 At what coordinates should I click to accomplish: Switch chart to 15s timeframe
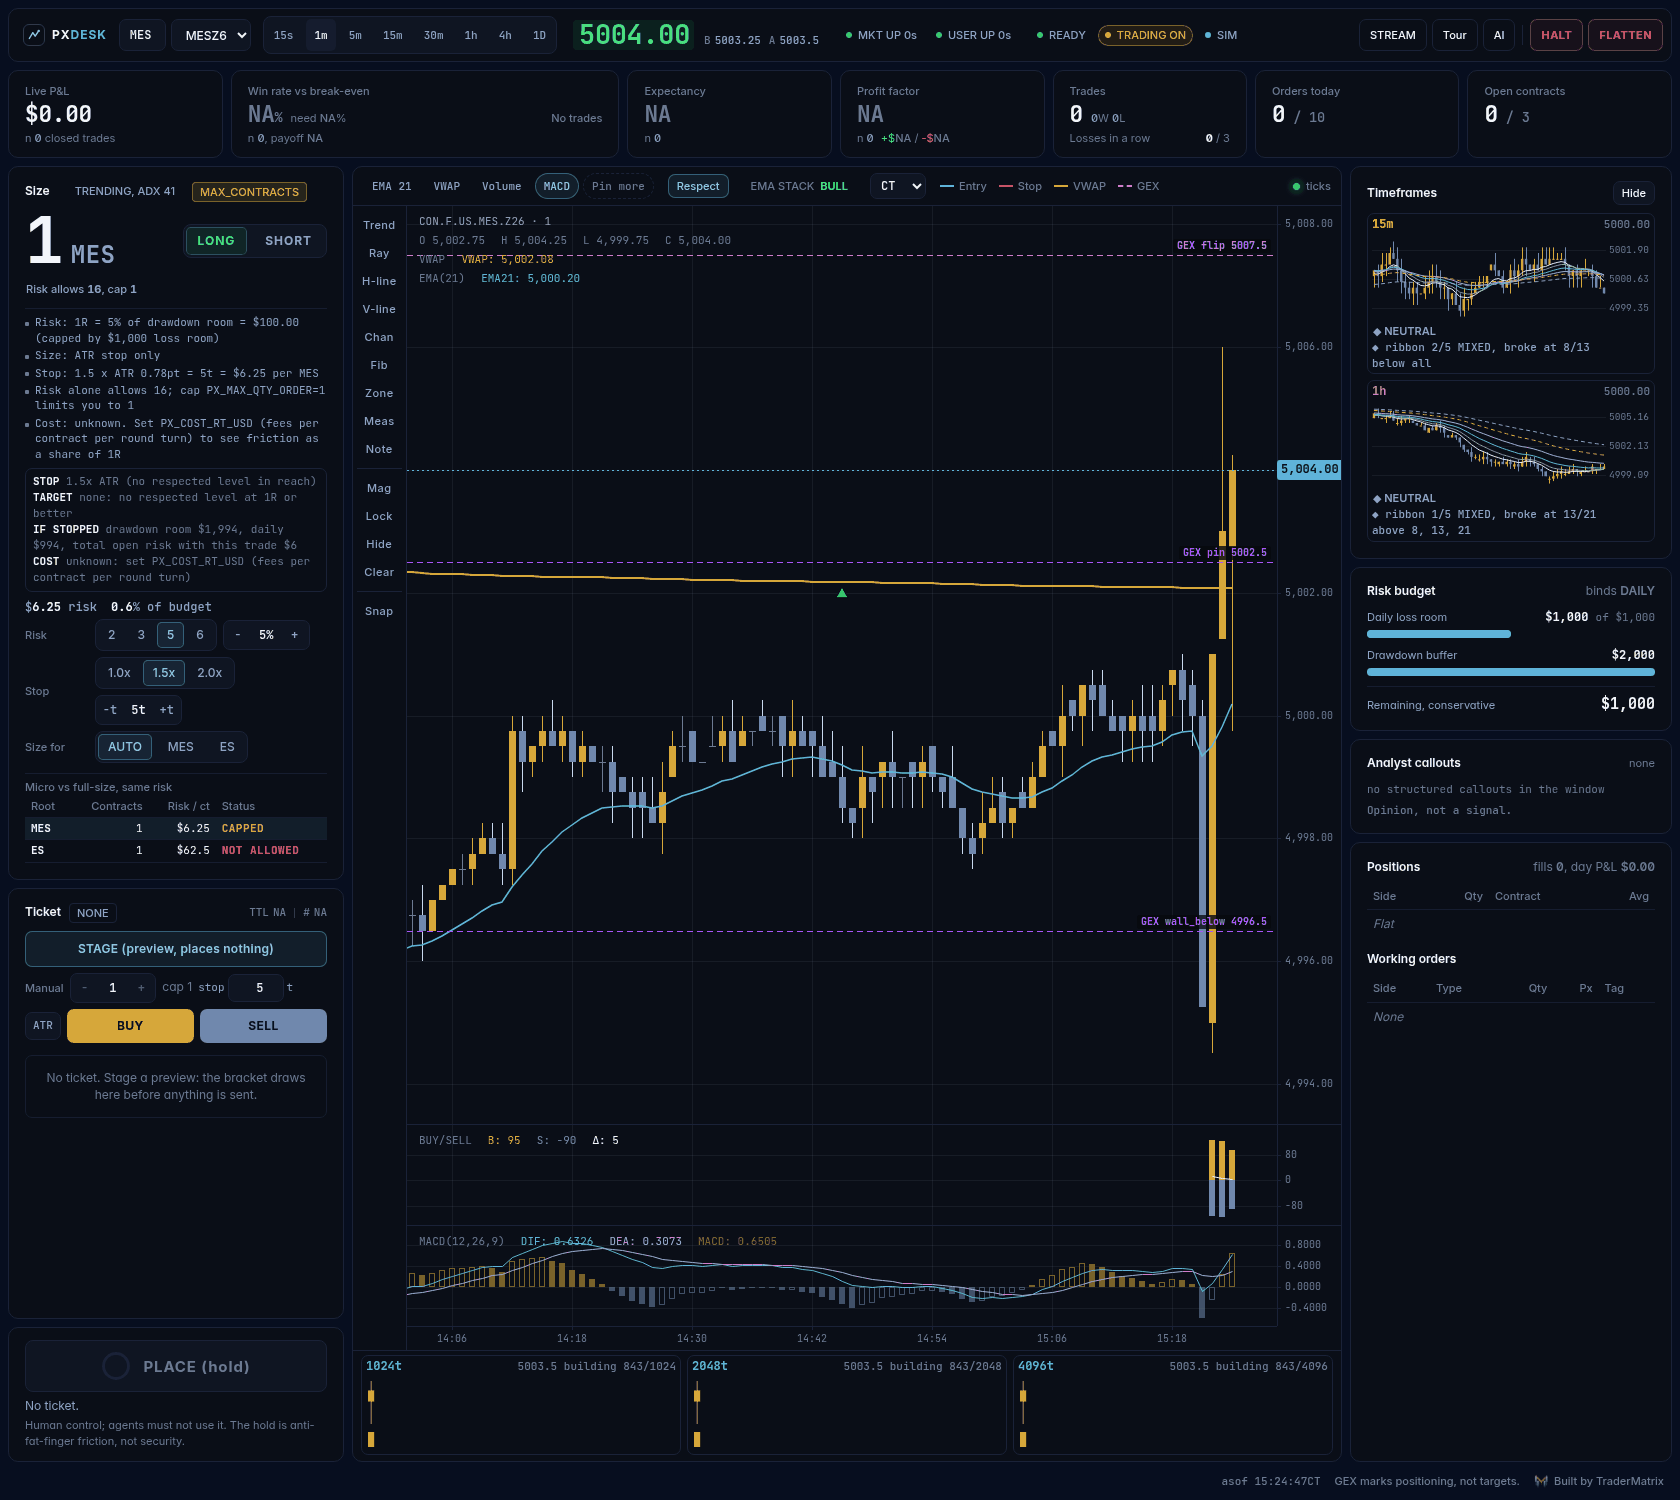284,35
